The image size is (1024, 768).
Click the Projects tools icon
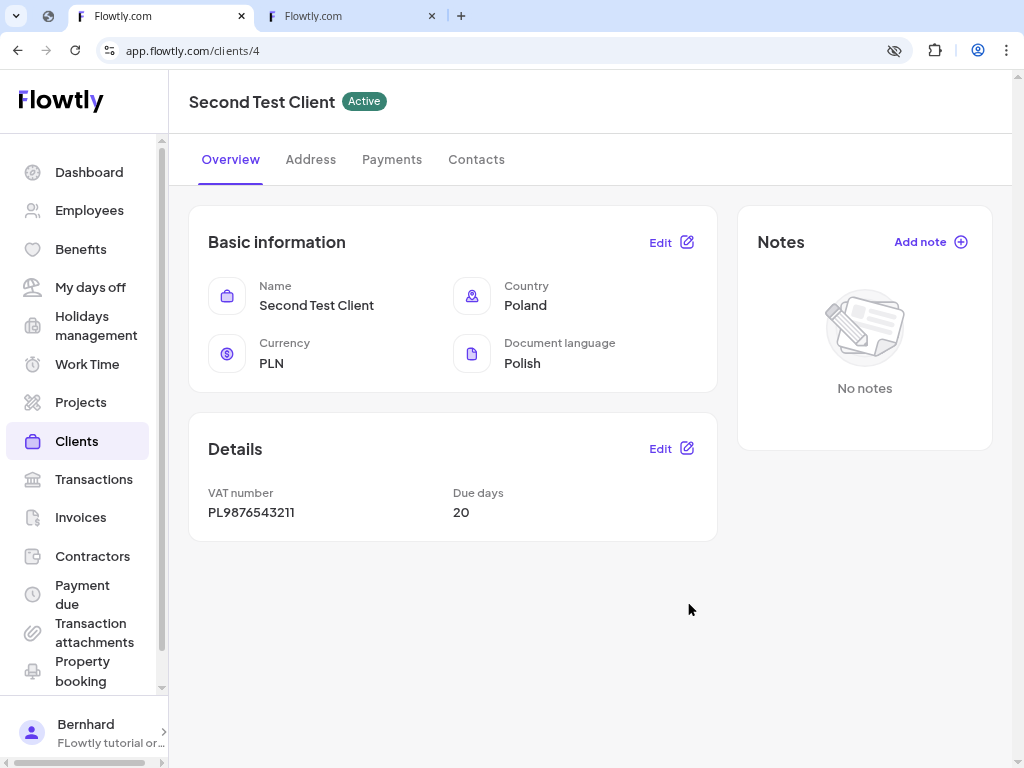tap(33, 403)
